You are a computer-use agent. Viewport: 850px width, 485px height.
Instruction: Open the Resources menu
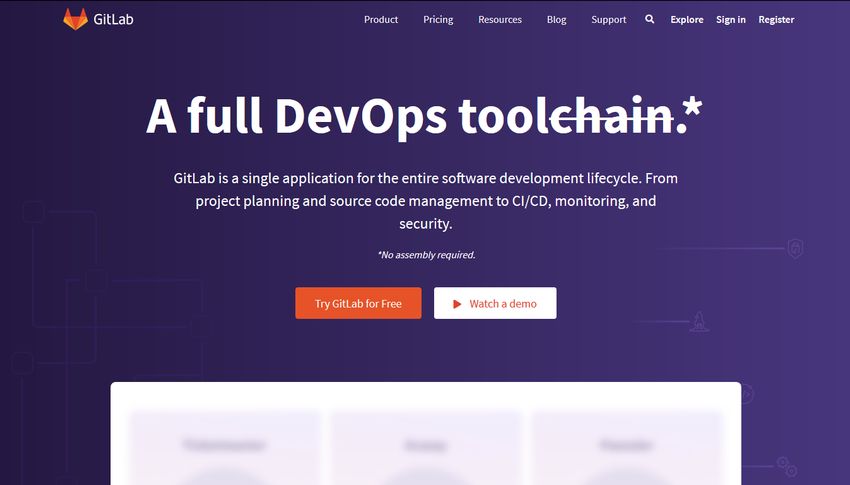click(500, 20)
